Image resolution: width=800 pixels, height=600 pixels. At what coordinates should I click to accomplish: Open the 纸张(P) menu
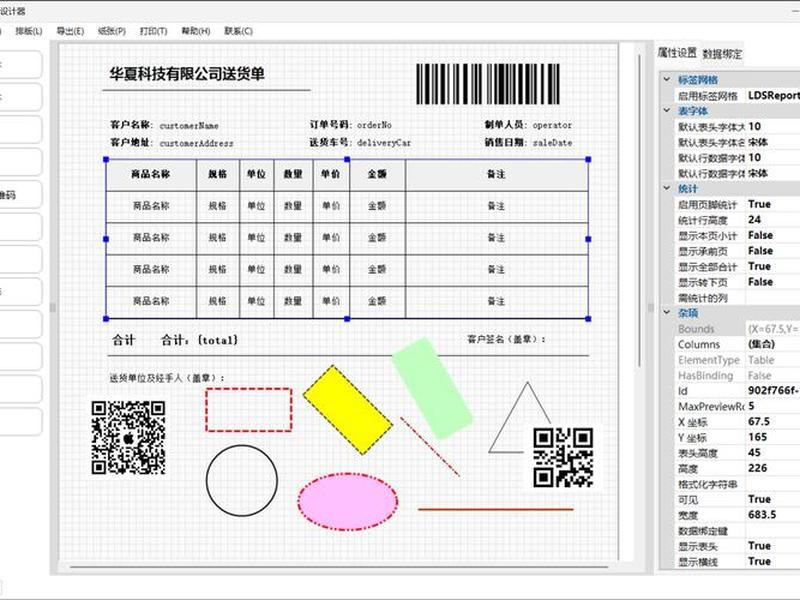pos(112,31)
